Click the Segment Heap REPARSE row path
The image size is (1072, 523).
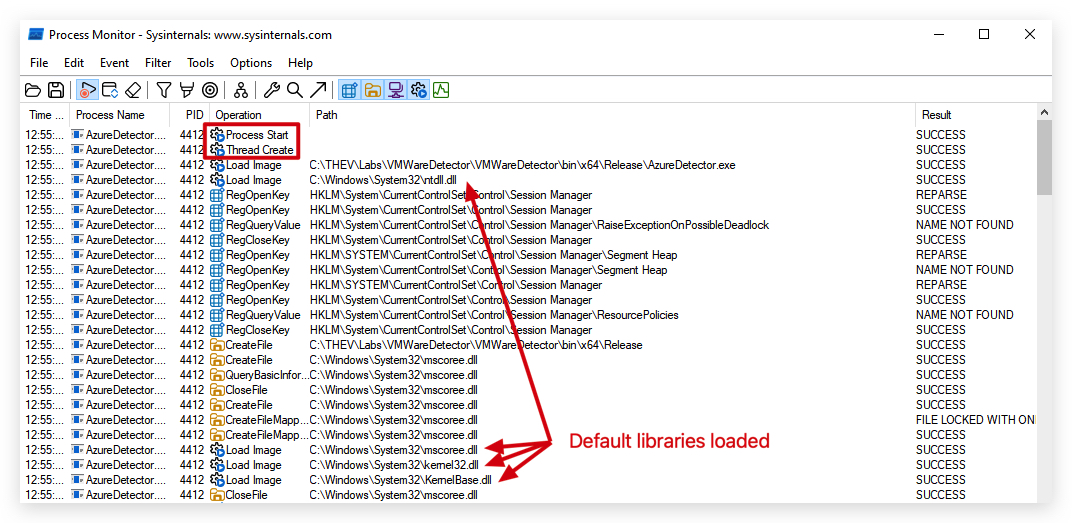coord(493,255)
